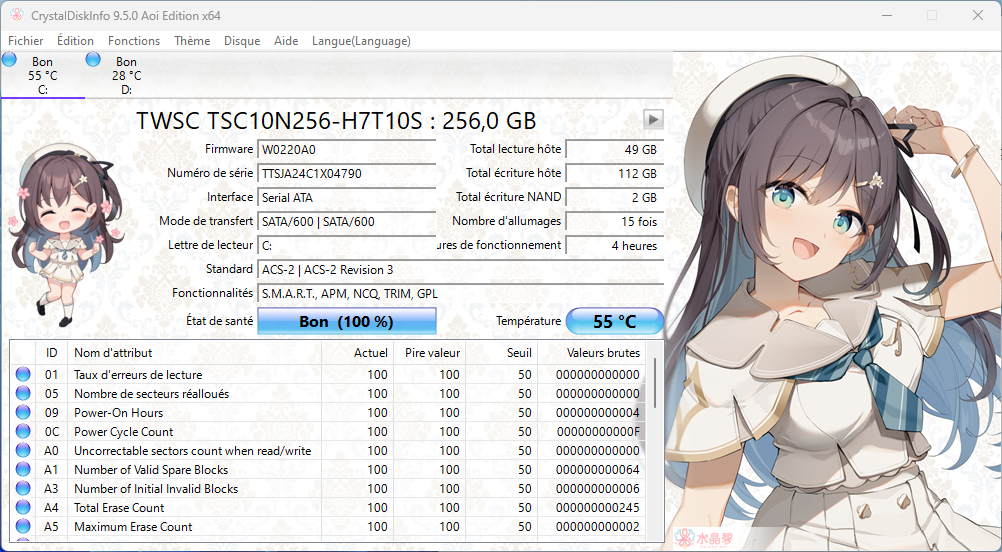Click the status orb for drive C:
The height and width of the screenshot is (552, 1002).
[9, 59]
